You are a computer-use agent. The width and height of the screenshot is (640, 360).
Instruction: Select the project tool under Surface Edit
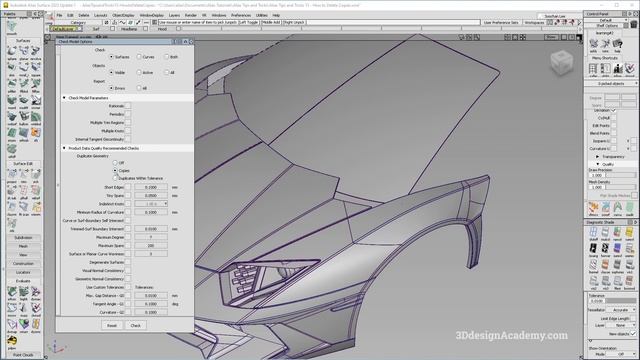12,174
